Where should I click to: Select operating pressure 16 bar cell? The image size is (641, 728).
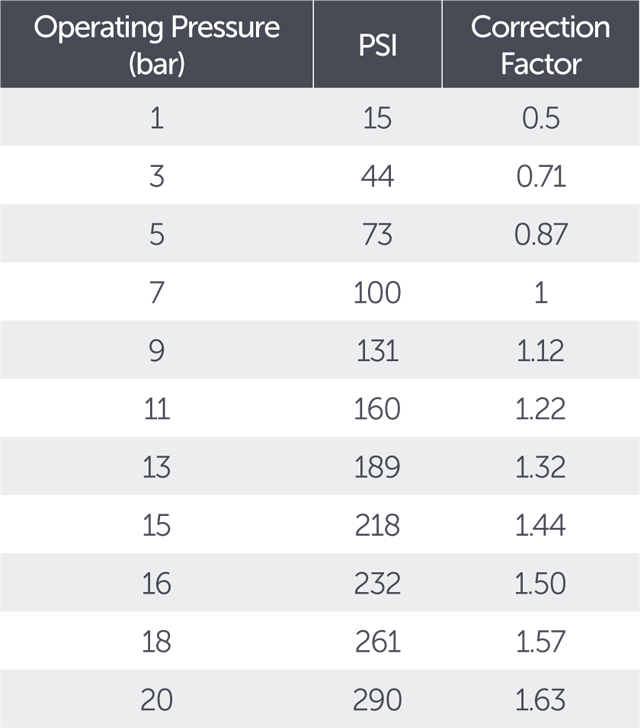click(x=156, y=584)
